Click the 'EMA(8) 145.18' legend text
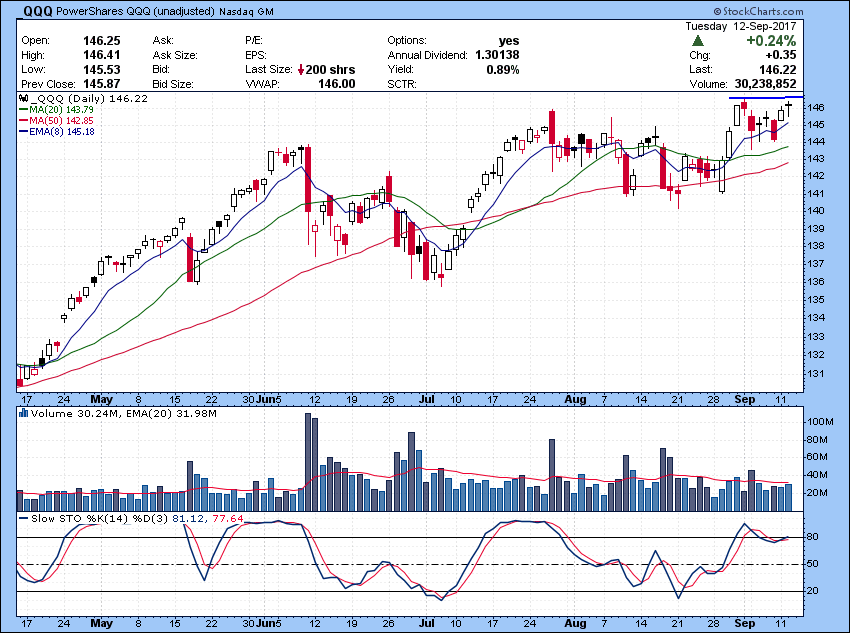 62,132
